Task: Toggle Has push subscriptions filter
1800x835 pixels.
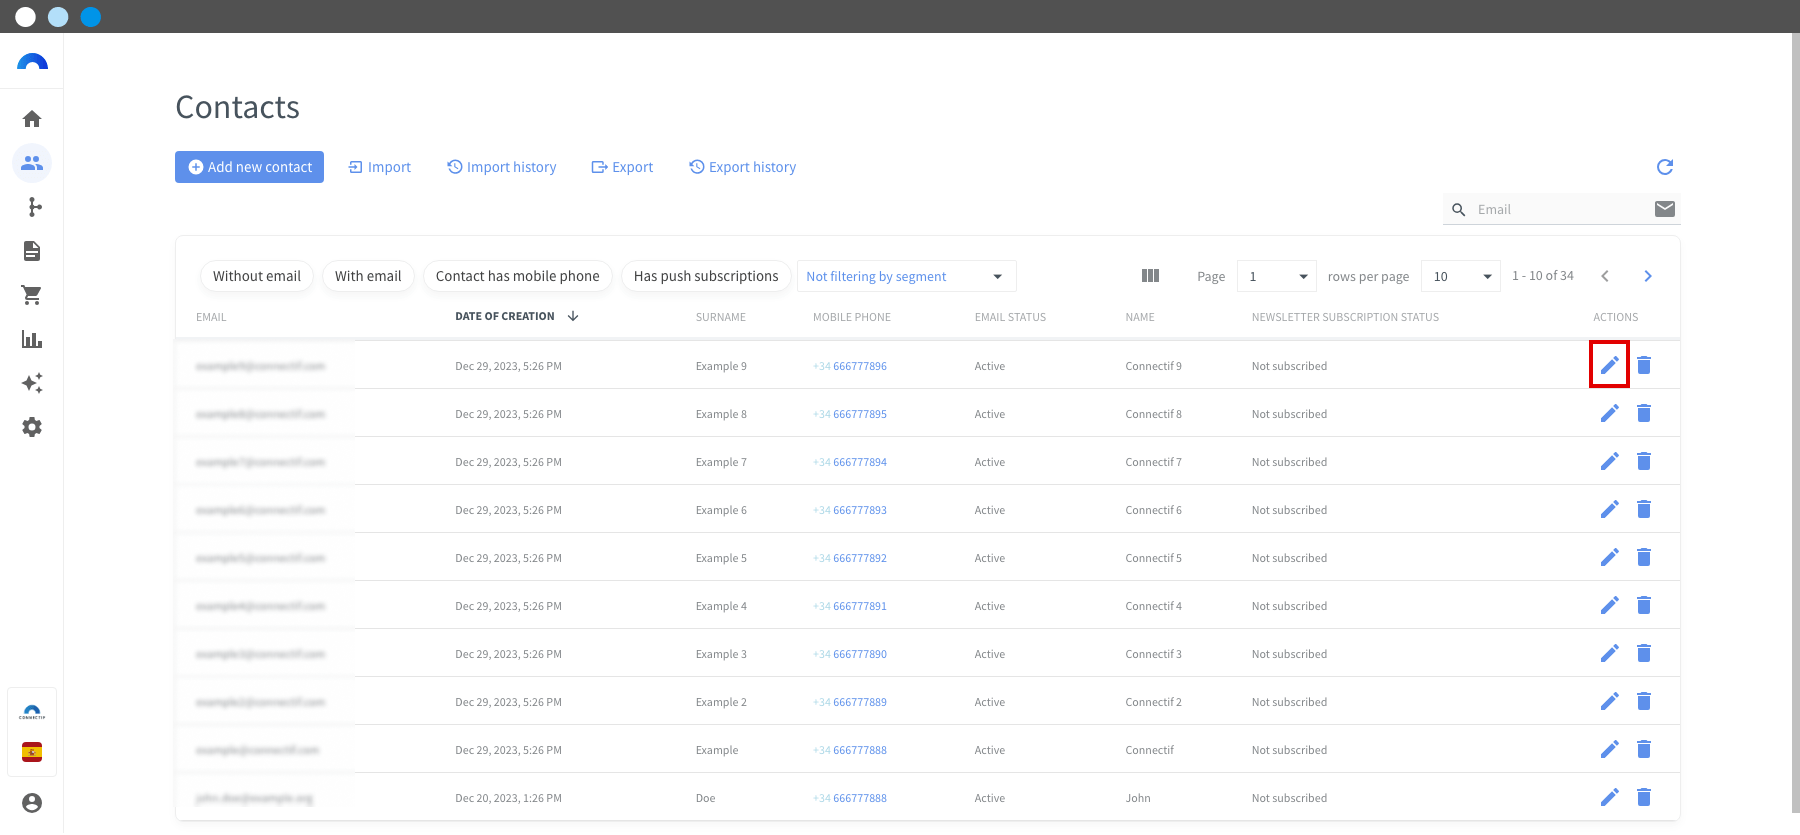Action: [x=706, y=276]
